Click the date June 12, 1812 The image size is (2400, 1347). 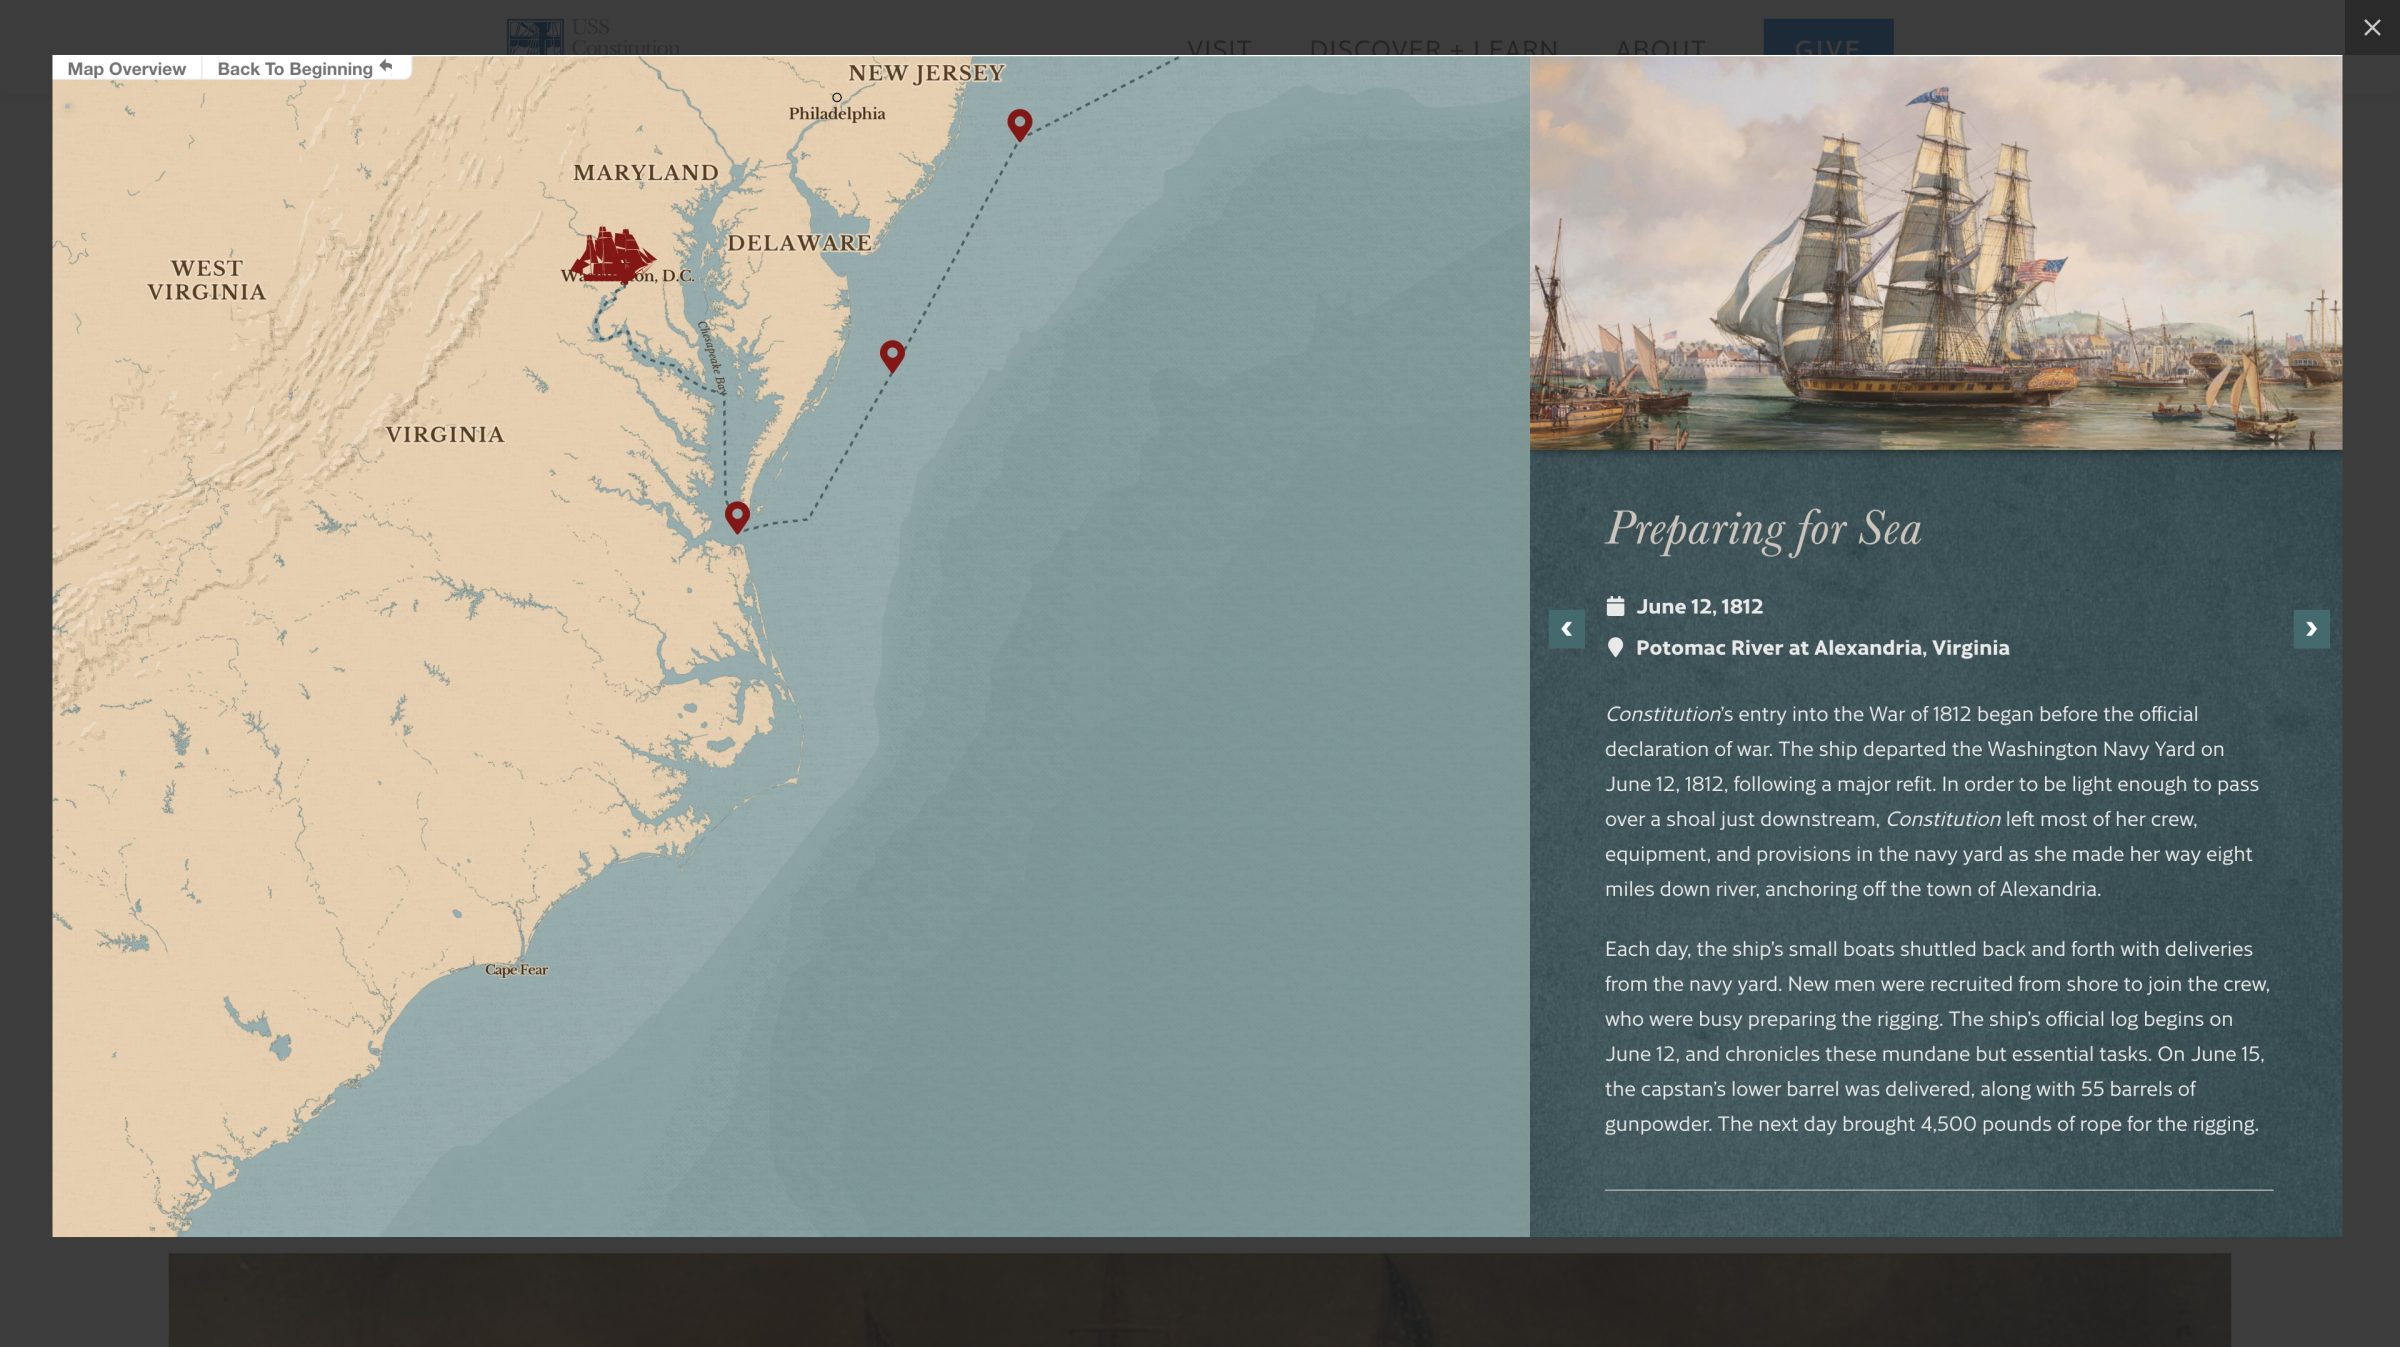click(x=1699, y=606)
